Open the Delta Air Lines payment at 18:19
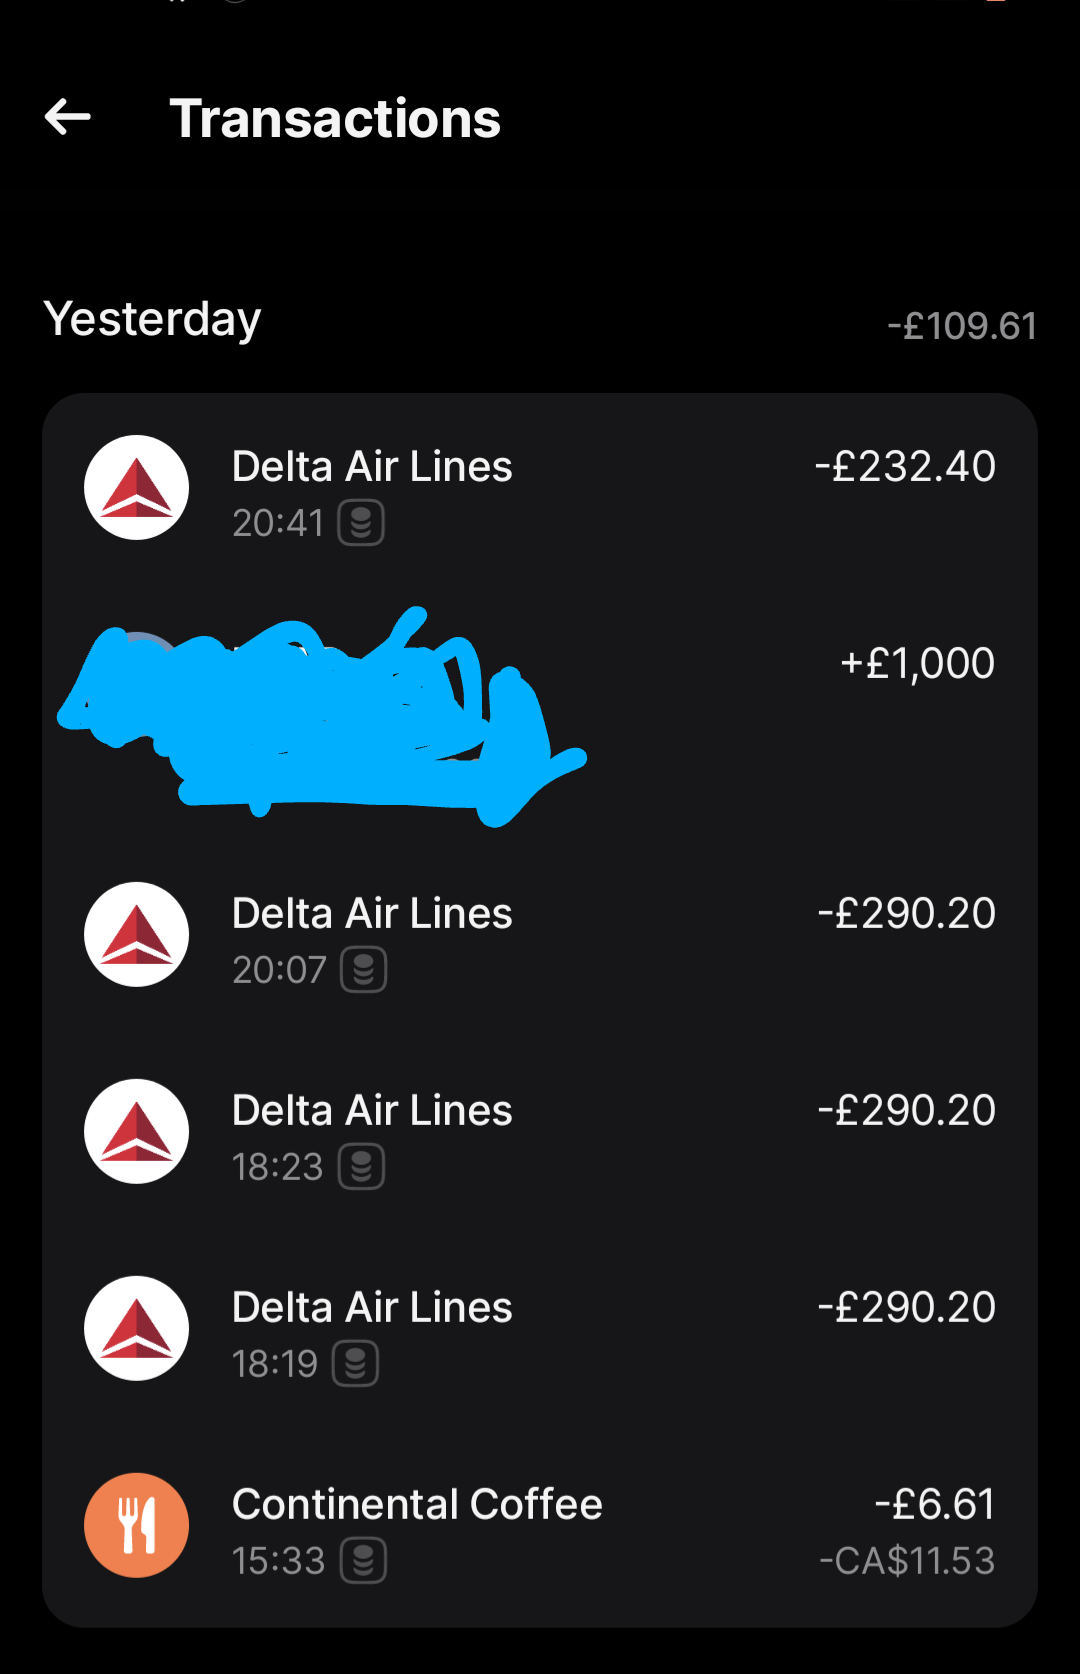The image size is (1080, 1674). [372, 1308]
